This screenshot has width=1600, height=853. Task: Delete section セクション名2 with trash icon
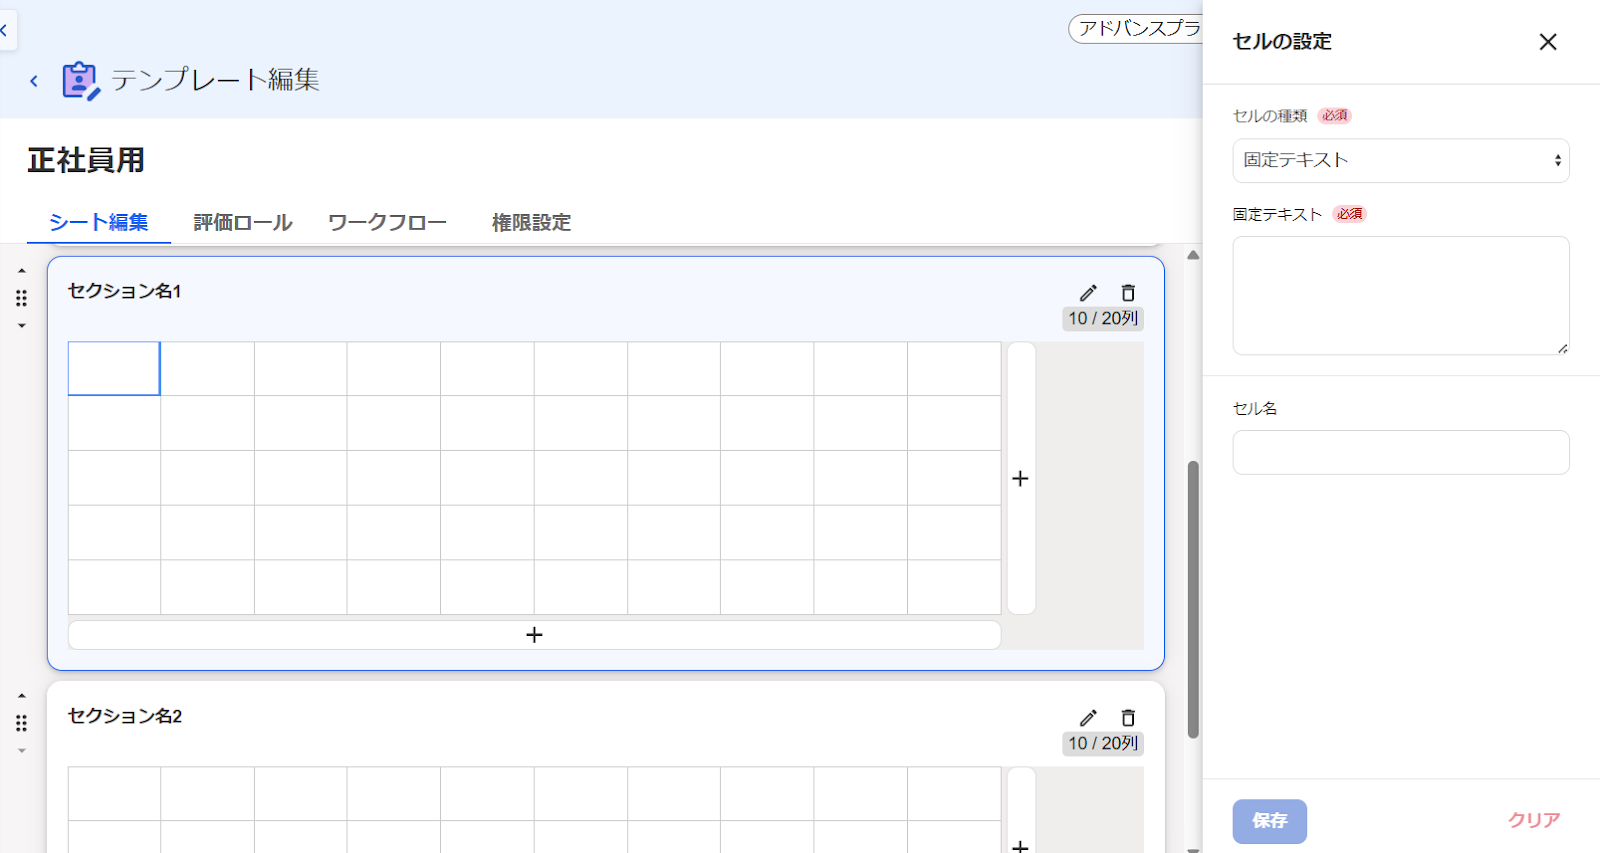pos(1128,718)
